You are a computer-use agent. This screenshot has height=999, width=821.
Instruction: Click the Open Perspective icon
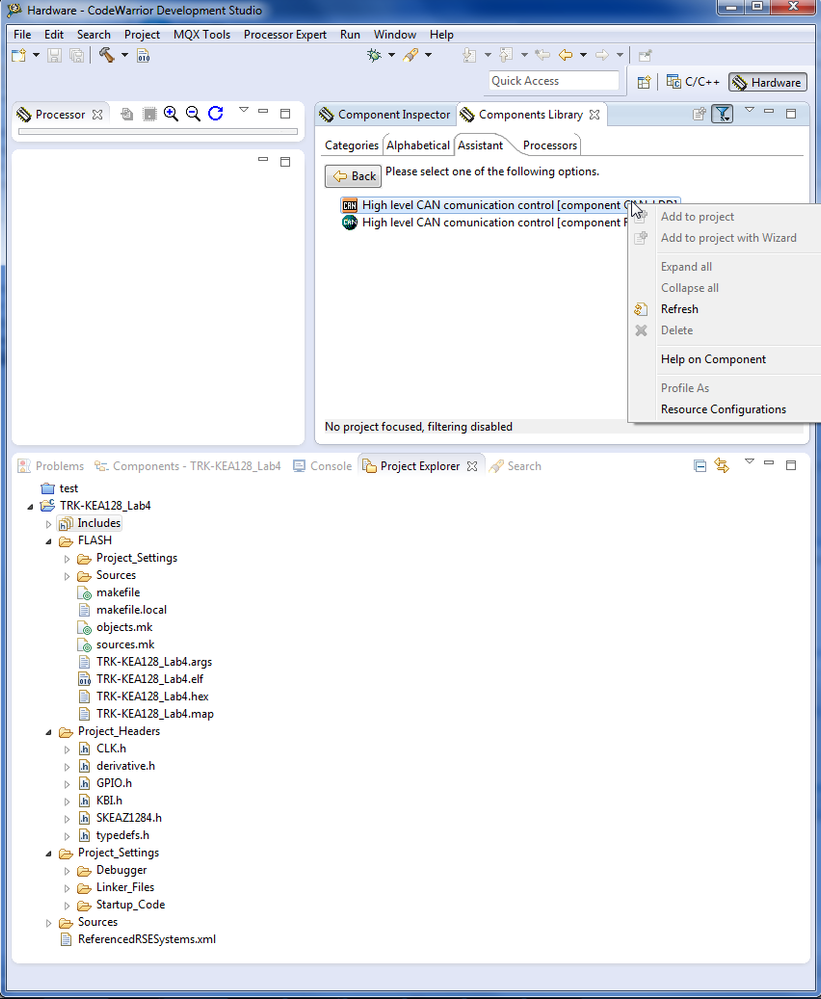[x=644, y=82]
